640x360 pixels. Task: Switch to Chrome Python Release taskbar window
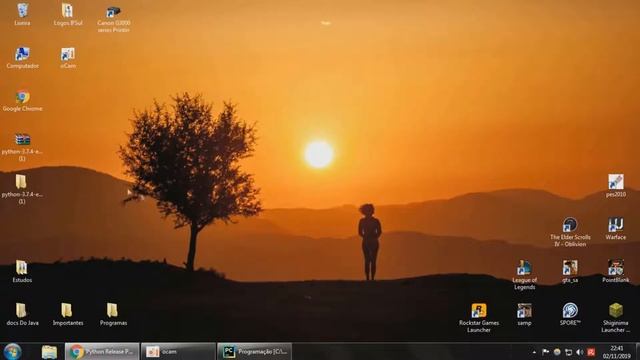[102, 351]
